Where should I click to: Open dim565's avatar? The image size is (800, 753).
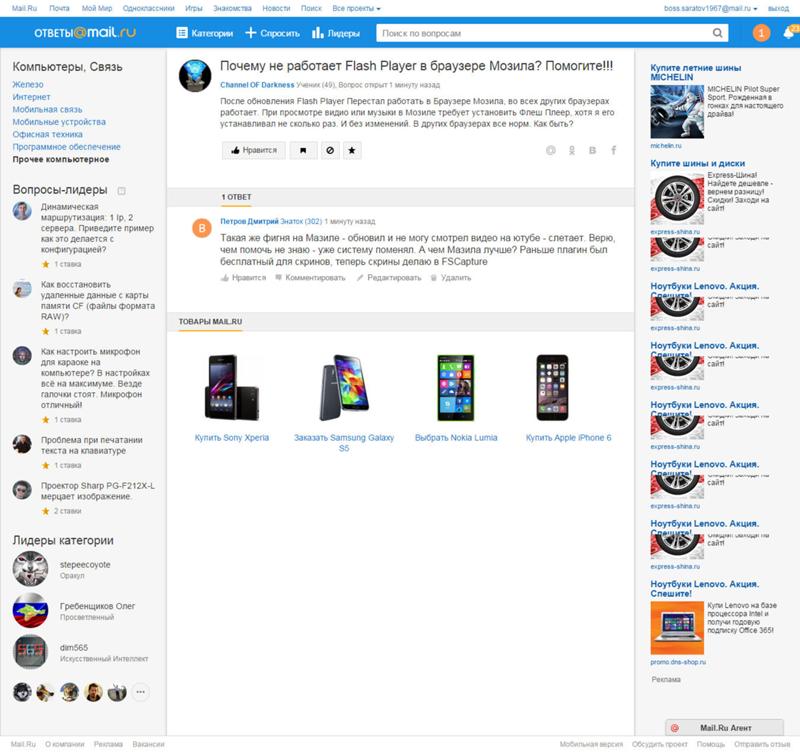[x=31, y=652]
